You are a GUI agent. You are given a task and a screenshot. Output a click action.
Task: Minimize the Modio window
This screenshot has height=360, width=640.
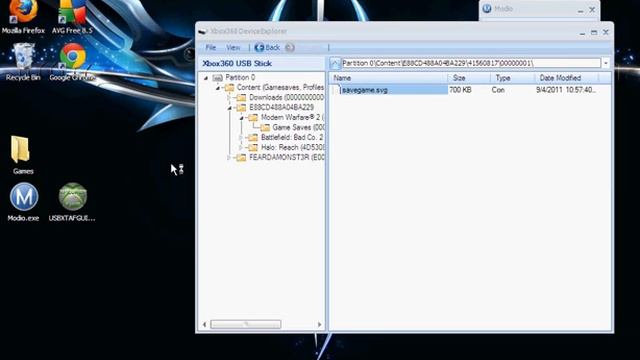tap(580, 10)
